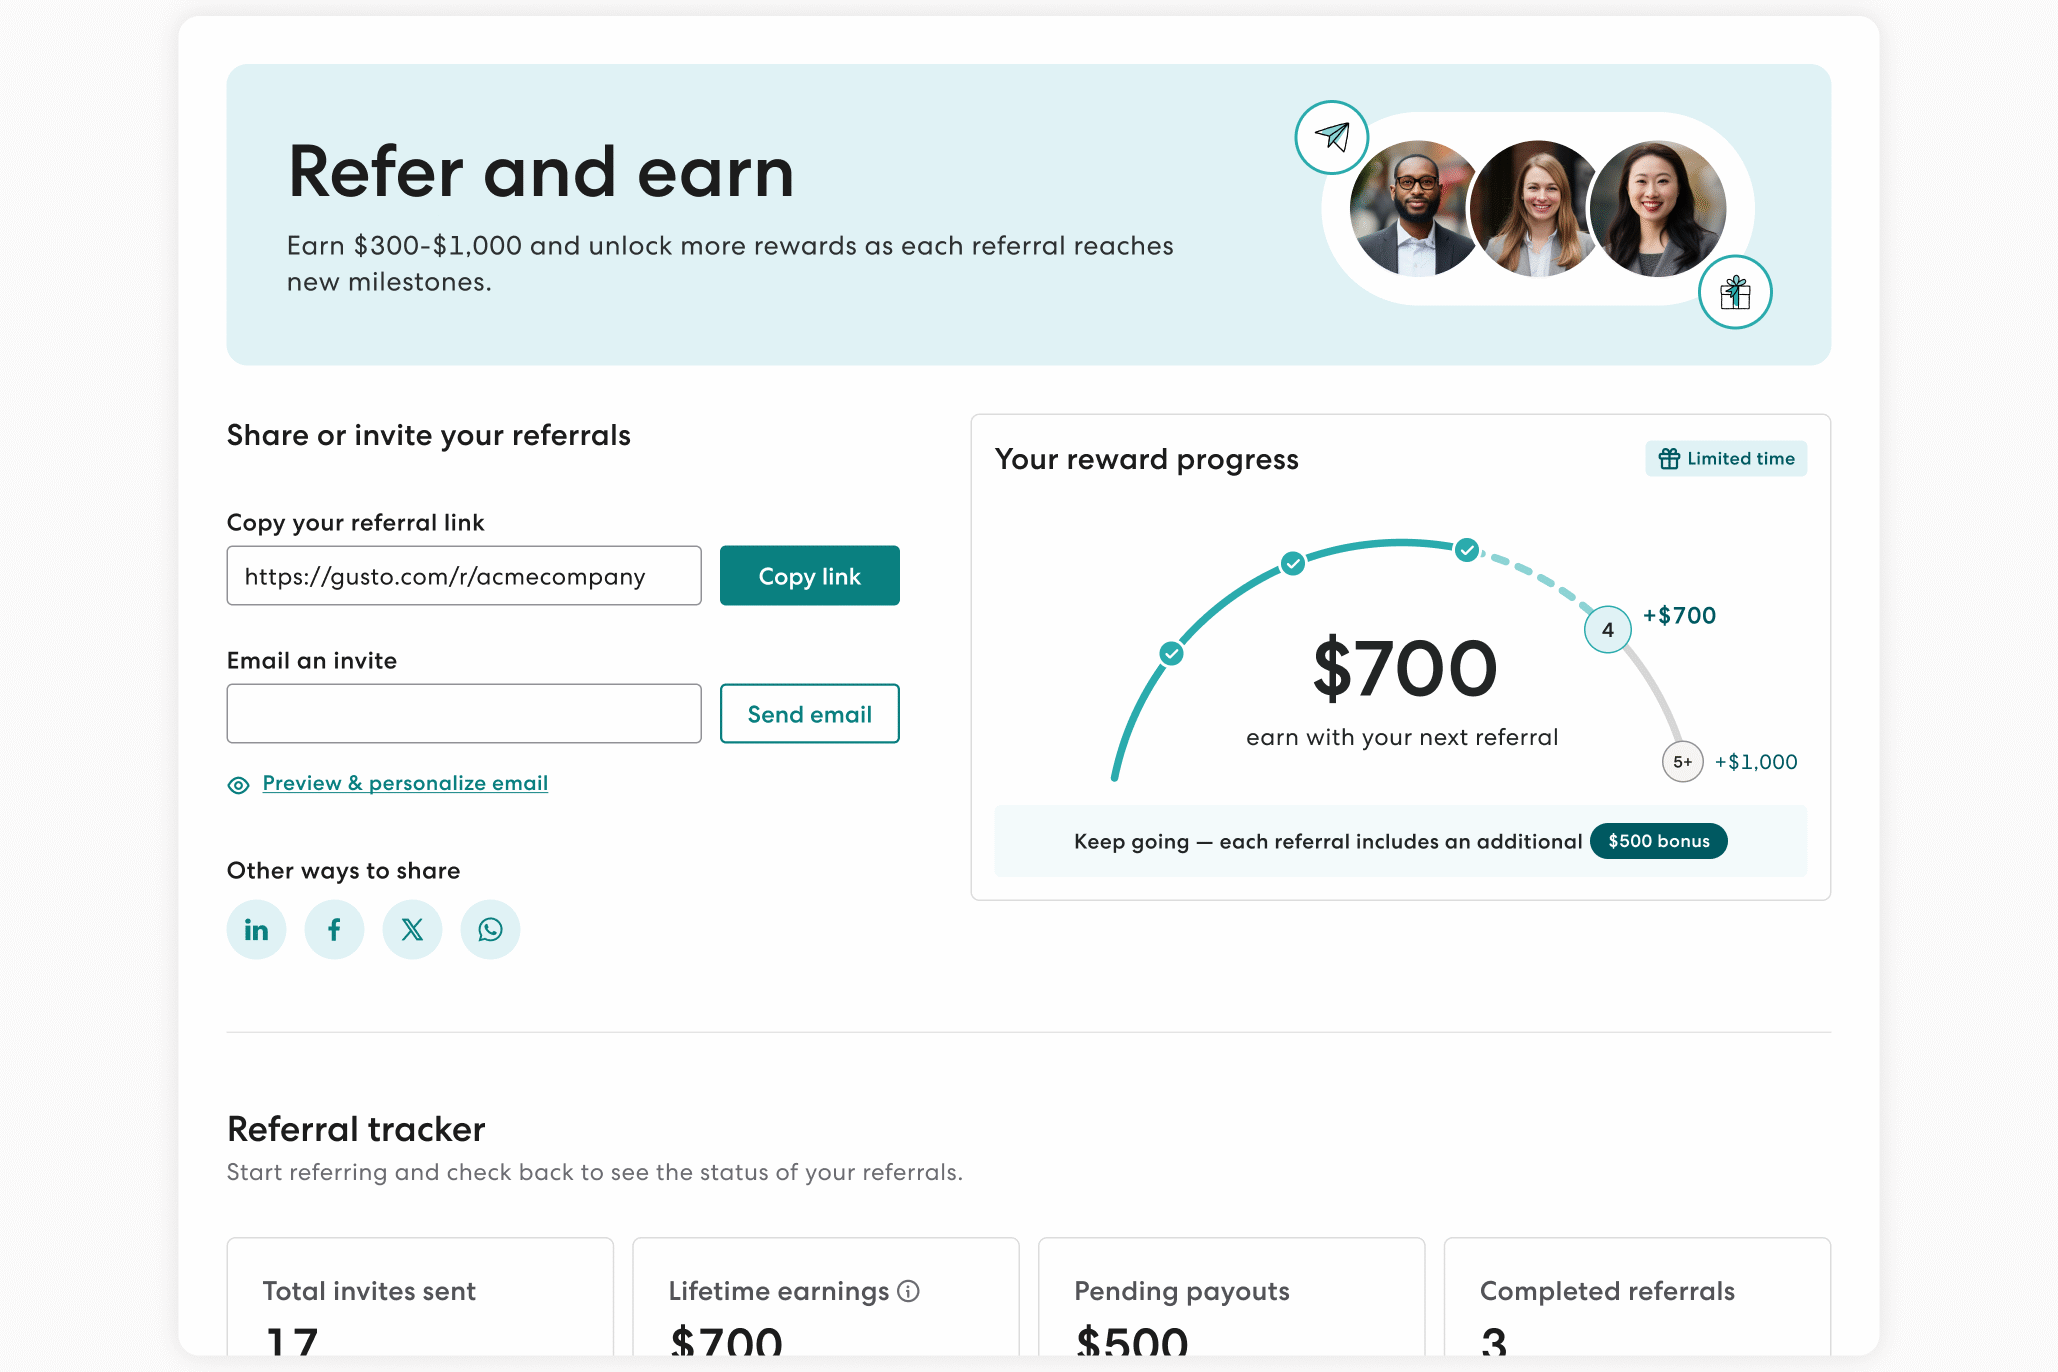Share referral on Facebook

point(334,930)
